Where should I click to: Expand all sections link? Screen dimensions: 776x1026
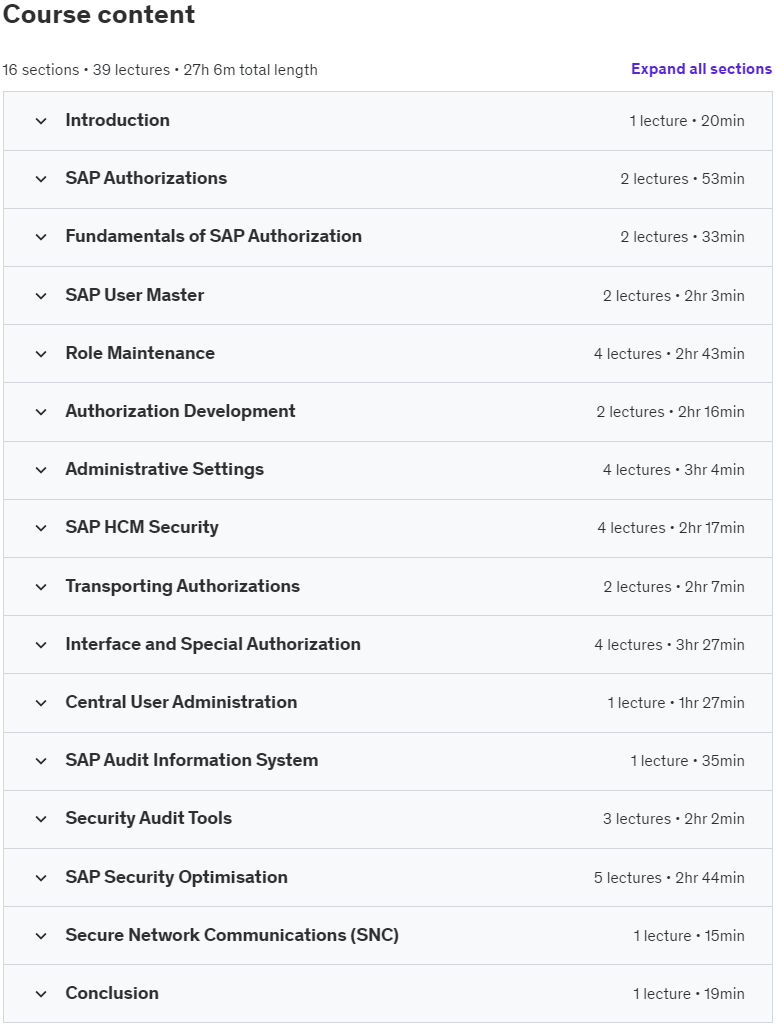(x=701, y=69)
